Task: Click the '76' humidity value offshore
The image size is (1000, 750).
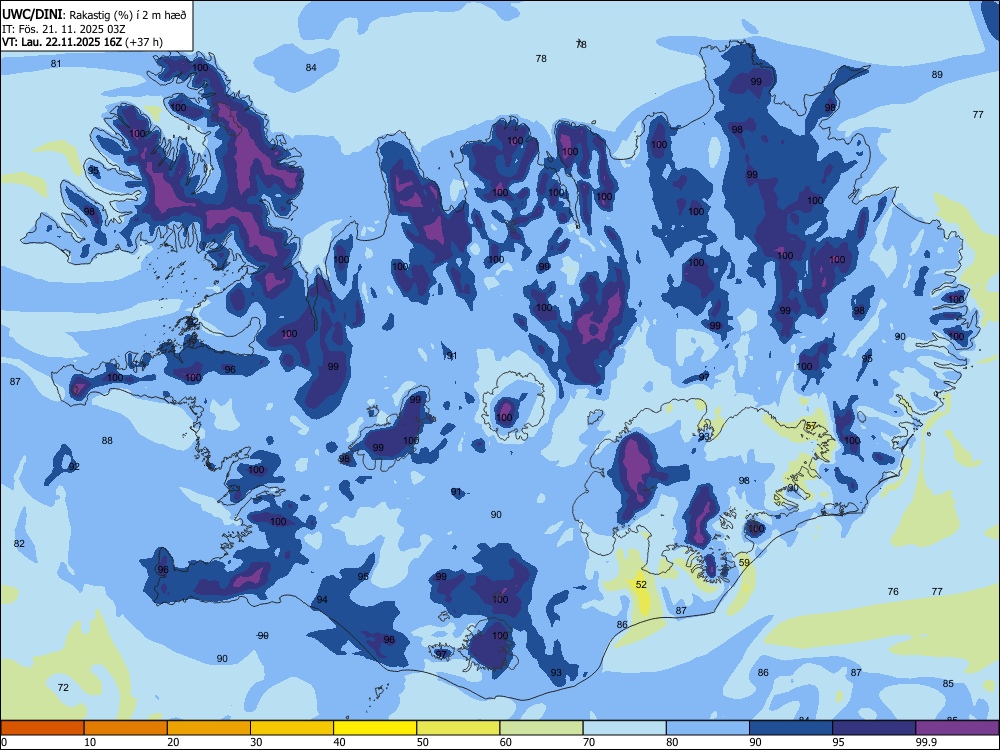Action: [x=893, y=592]
